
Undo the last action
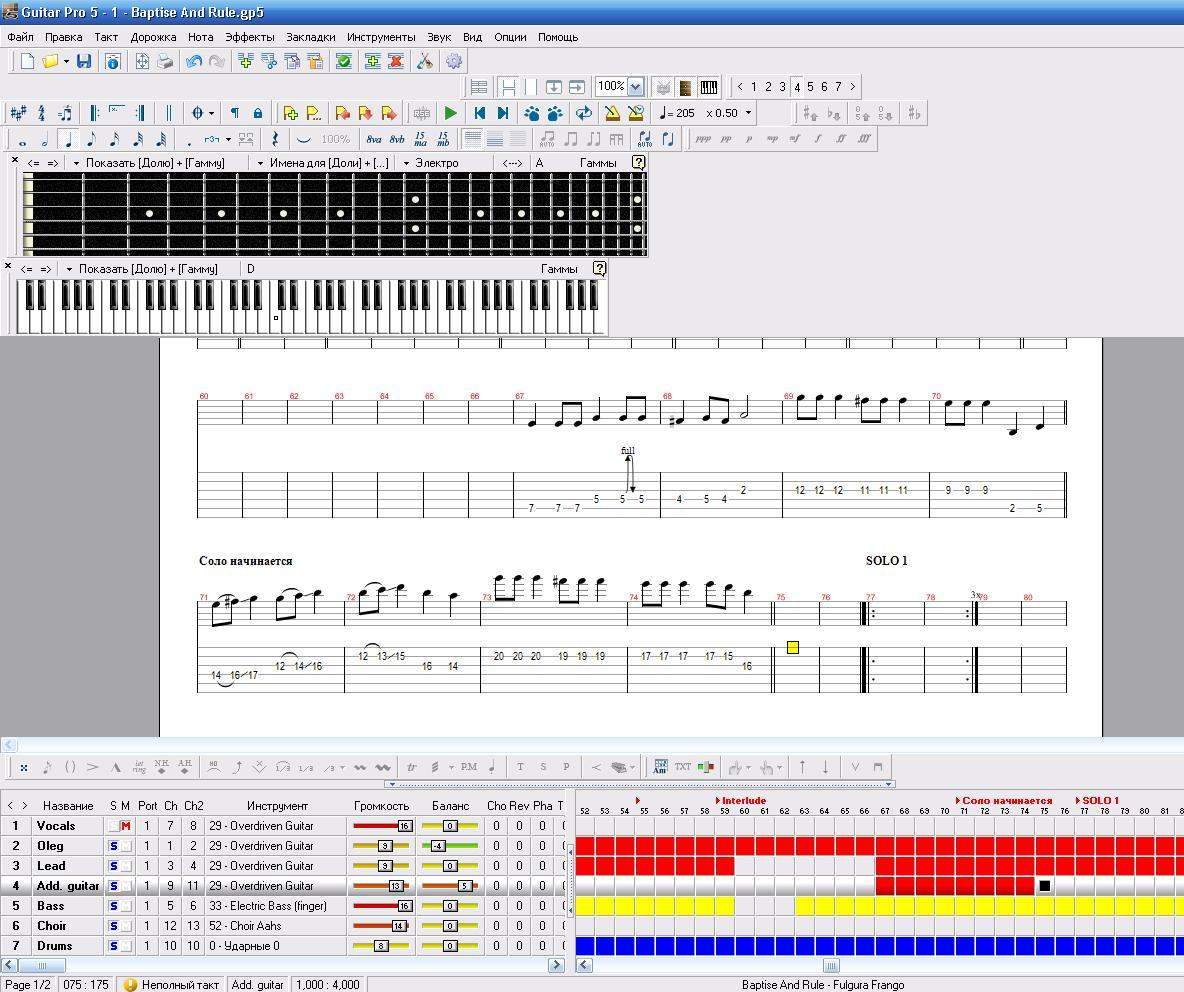point(194,61)
